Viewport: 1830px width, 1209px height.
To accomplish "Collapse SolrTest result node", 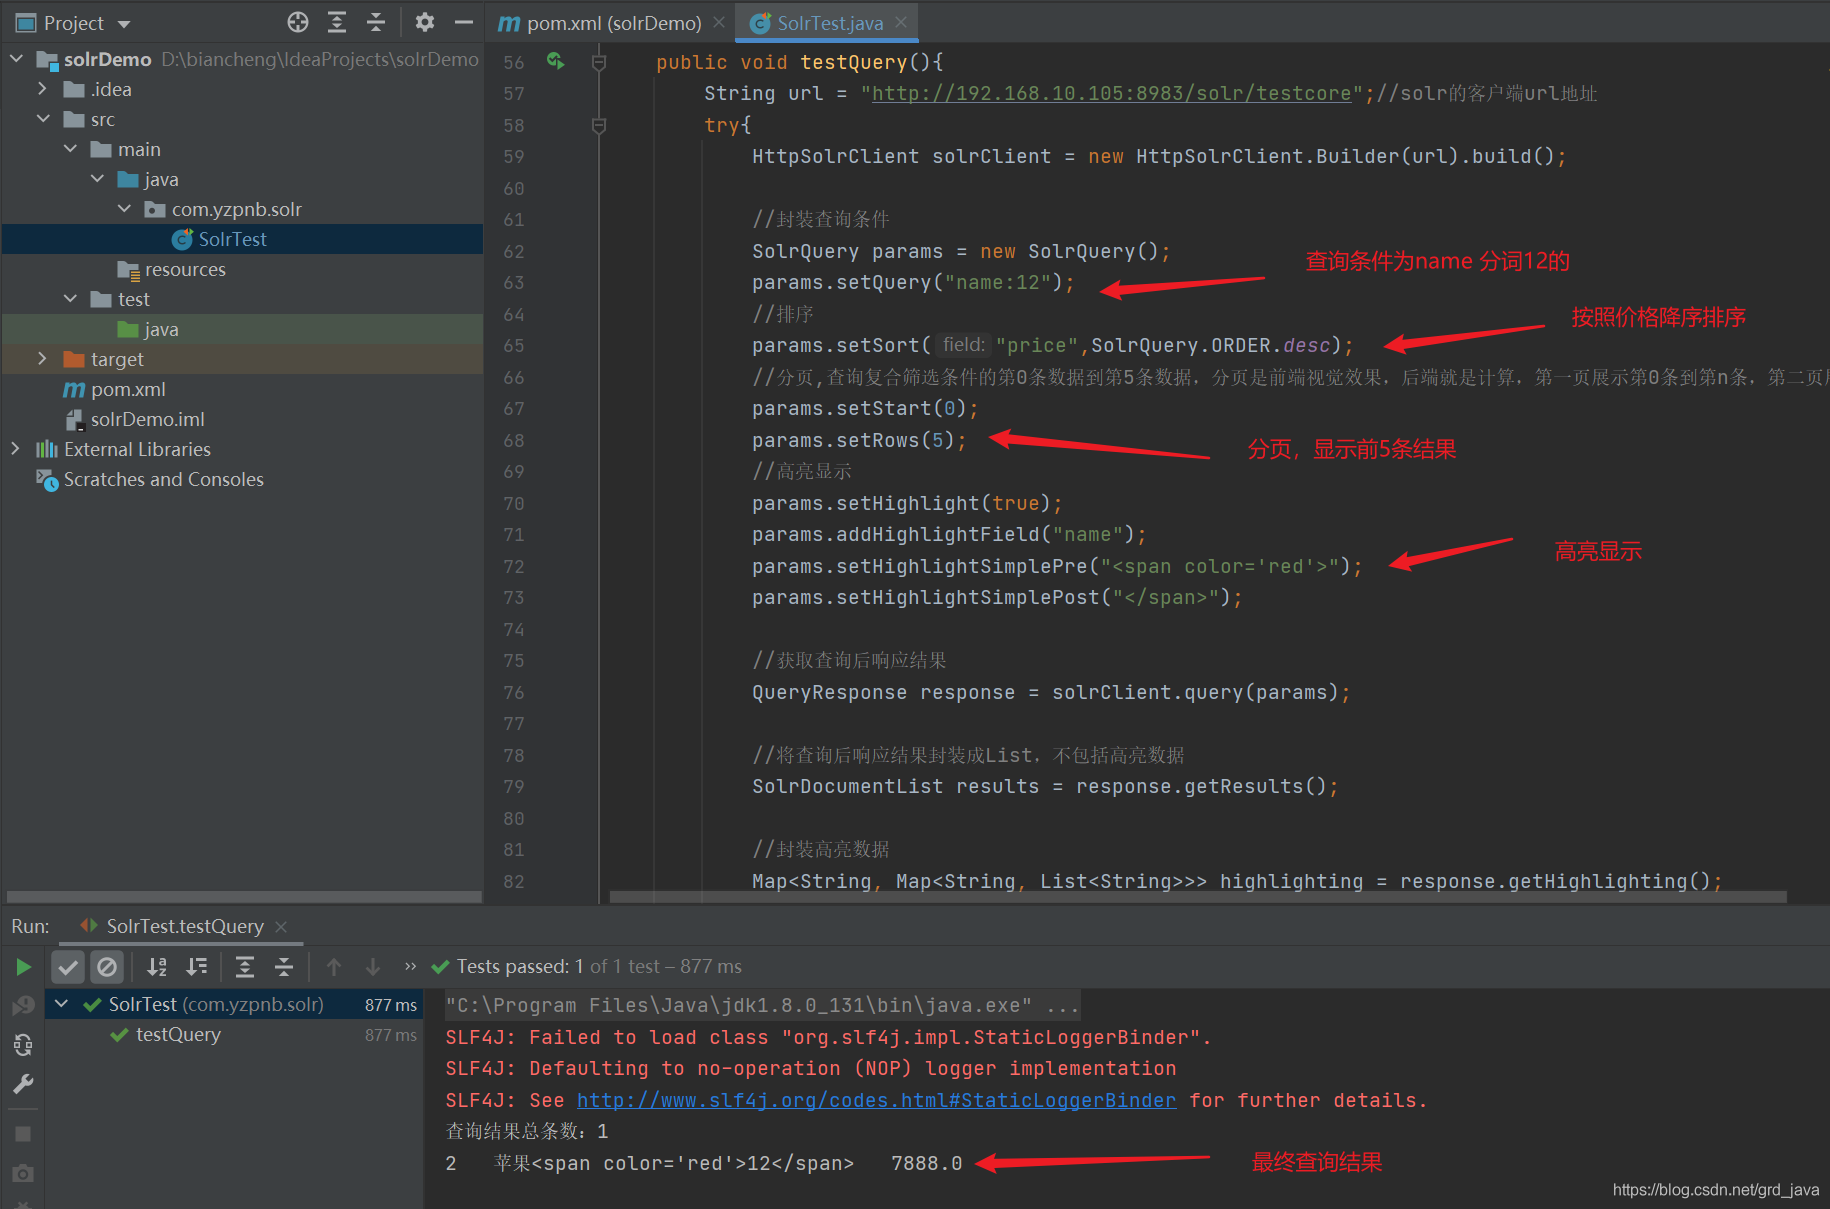I will pos(62,1004).
